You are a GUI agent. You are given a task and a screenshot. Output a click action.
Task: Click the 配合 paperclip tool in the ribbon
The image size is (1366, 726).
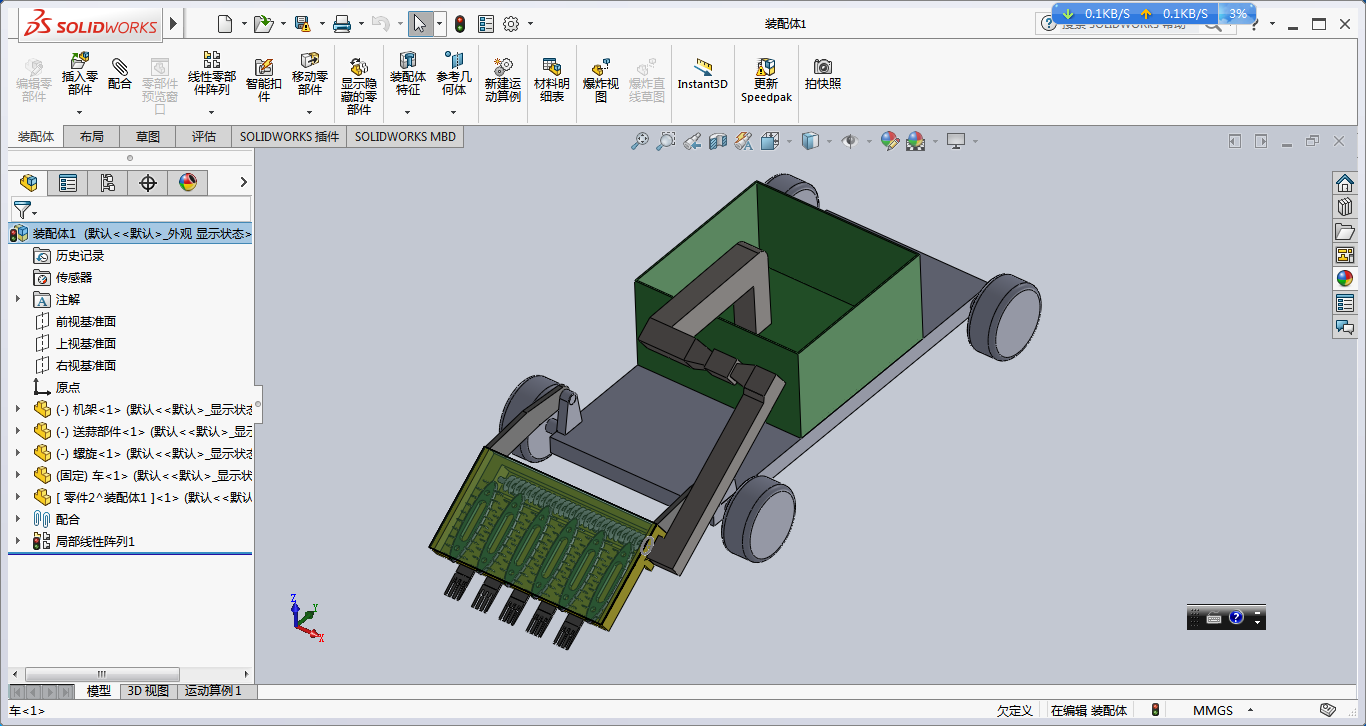point(120,73)
